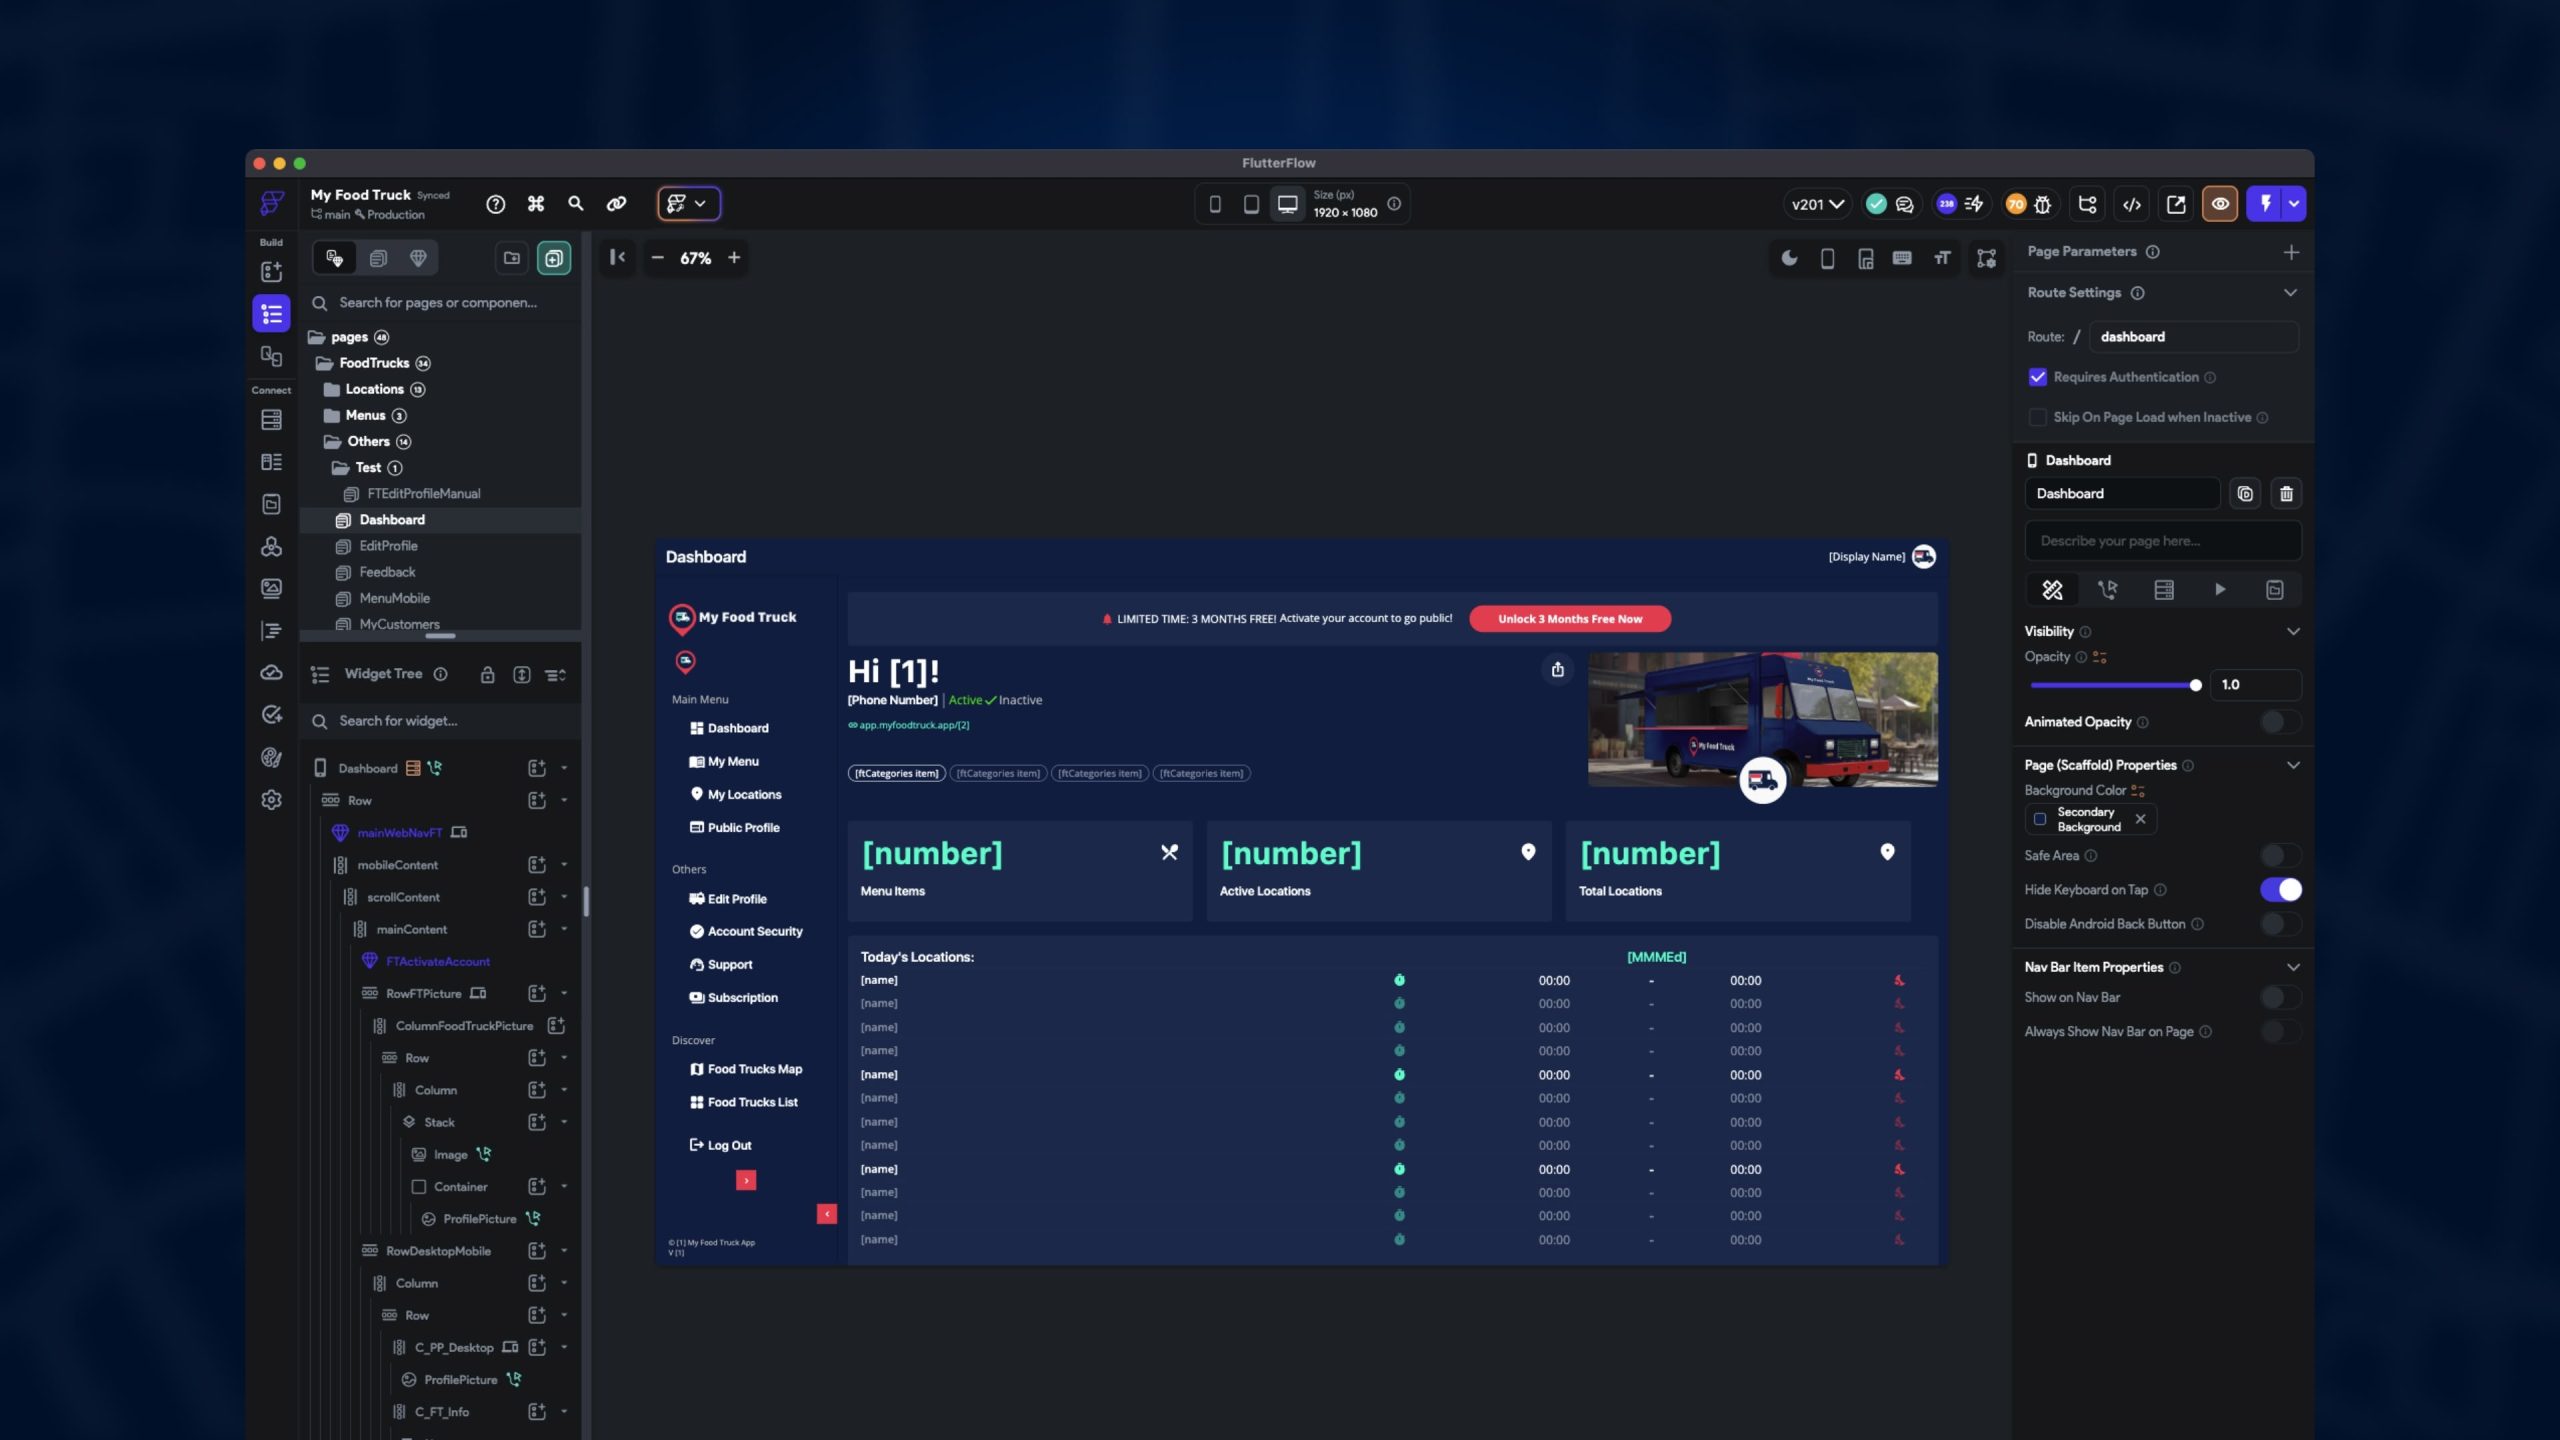The image size is (2560, 1440).
Task: Click the Run test mode lightning button
Action: 2265,204
